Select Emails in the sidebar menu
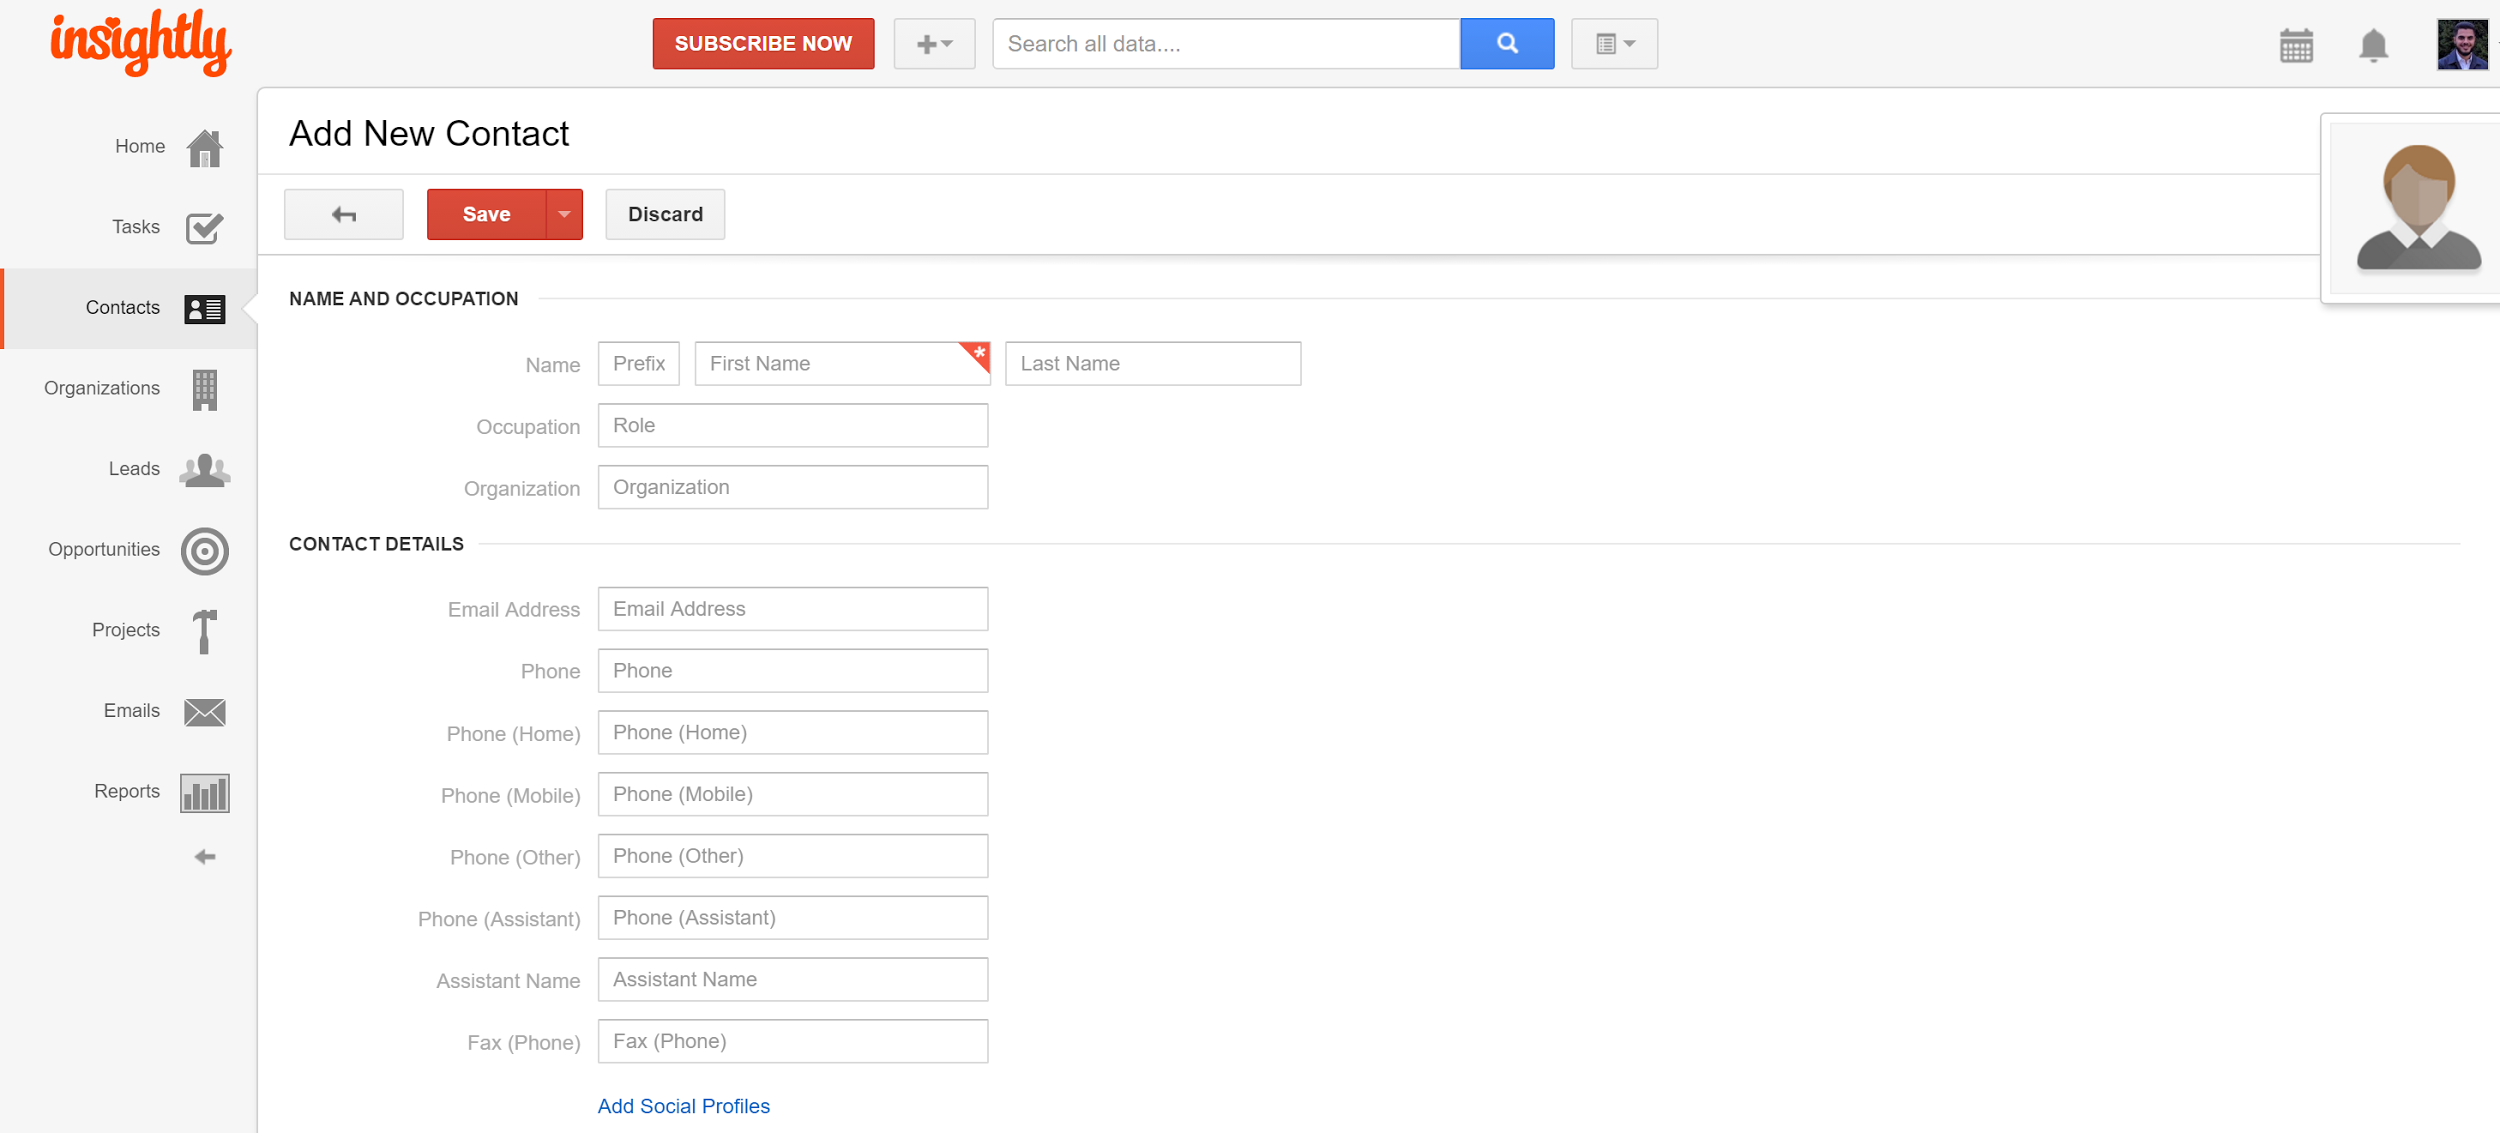 (131, 711)
